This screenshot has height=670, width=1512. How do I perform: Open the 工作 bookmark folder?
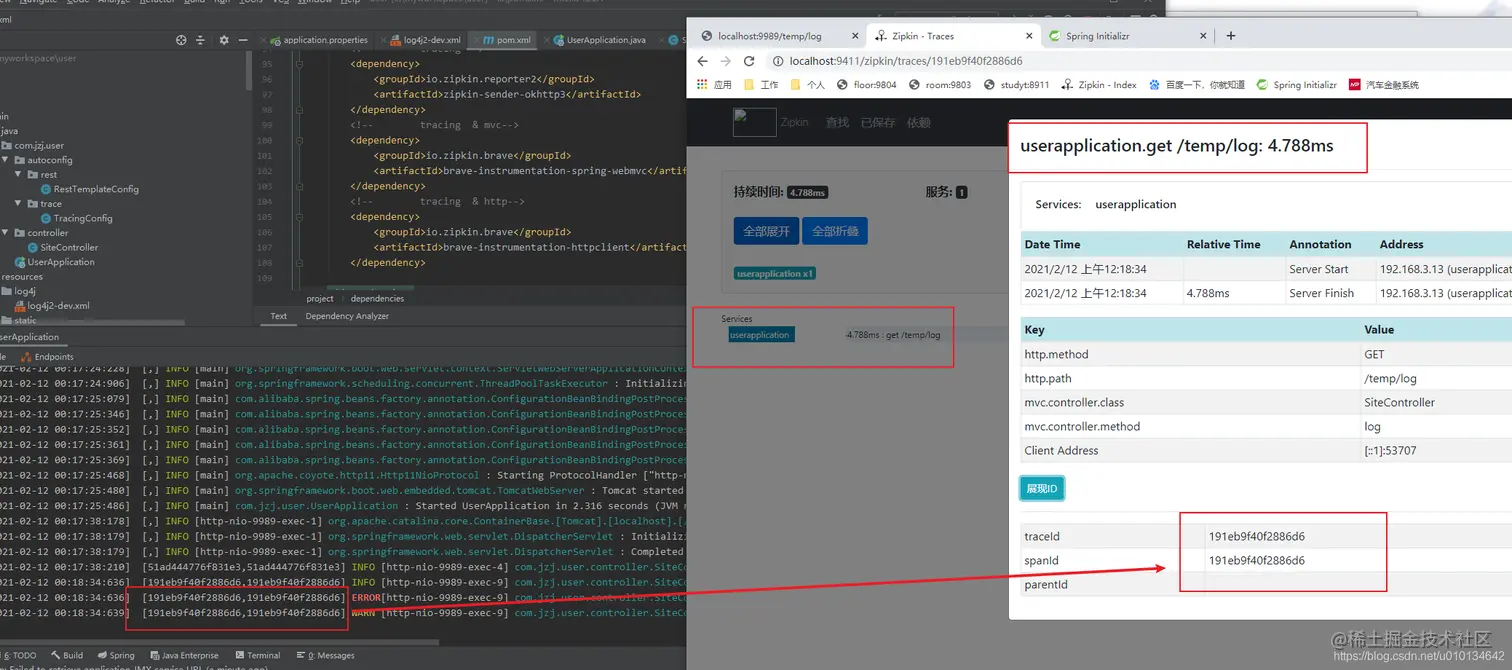pos(761,85)
